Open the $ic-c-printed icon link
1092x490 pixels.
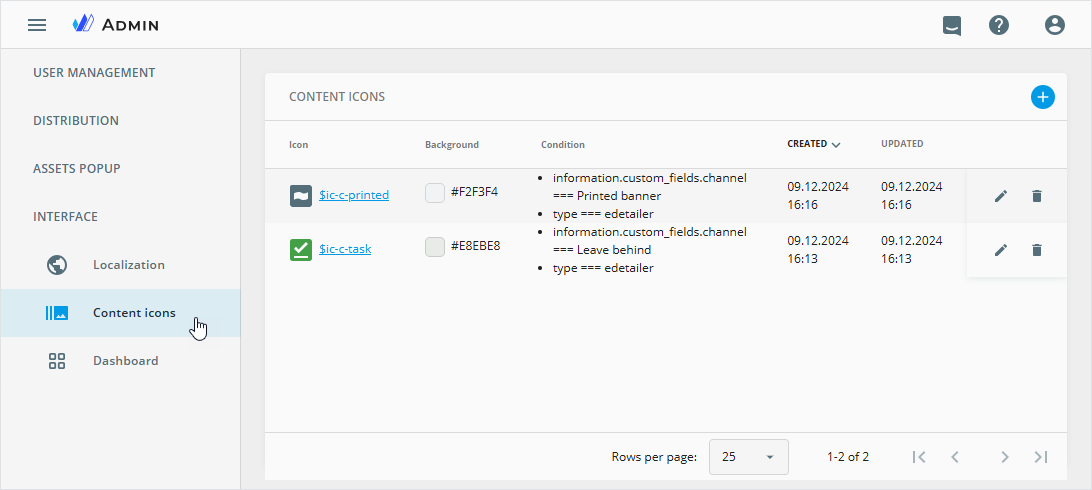354,196
